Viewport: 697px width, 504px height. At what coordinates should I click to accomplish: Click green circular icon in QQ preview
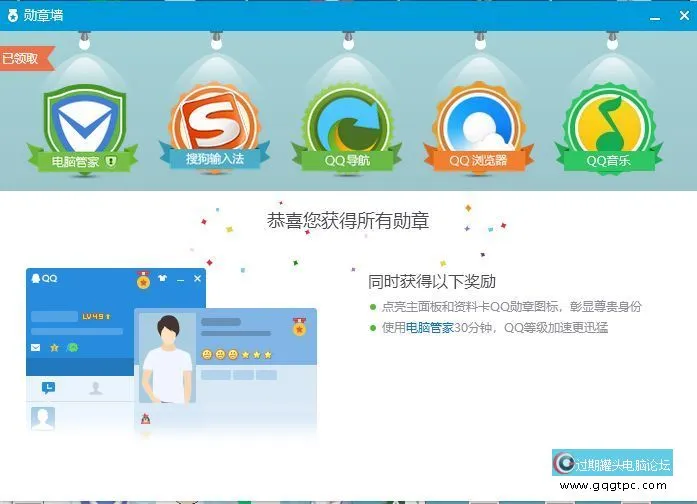pos(72,348)
